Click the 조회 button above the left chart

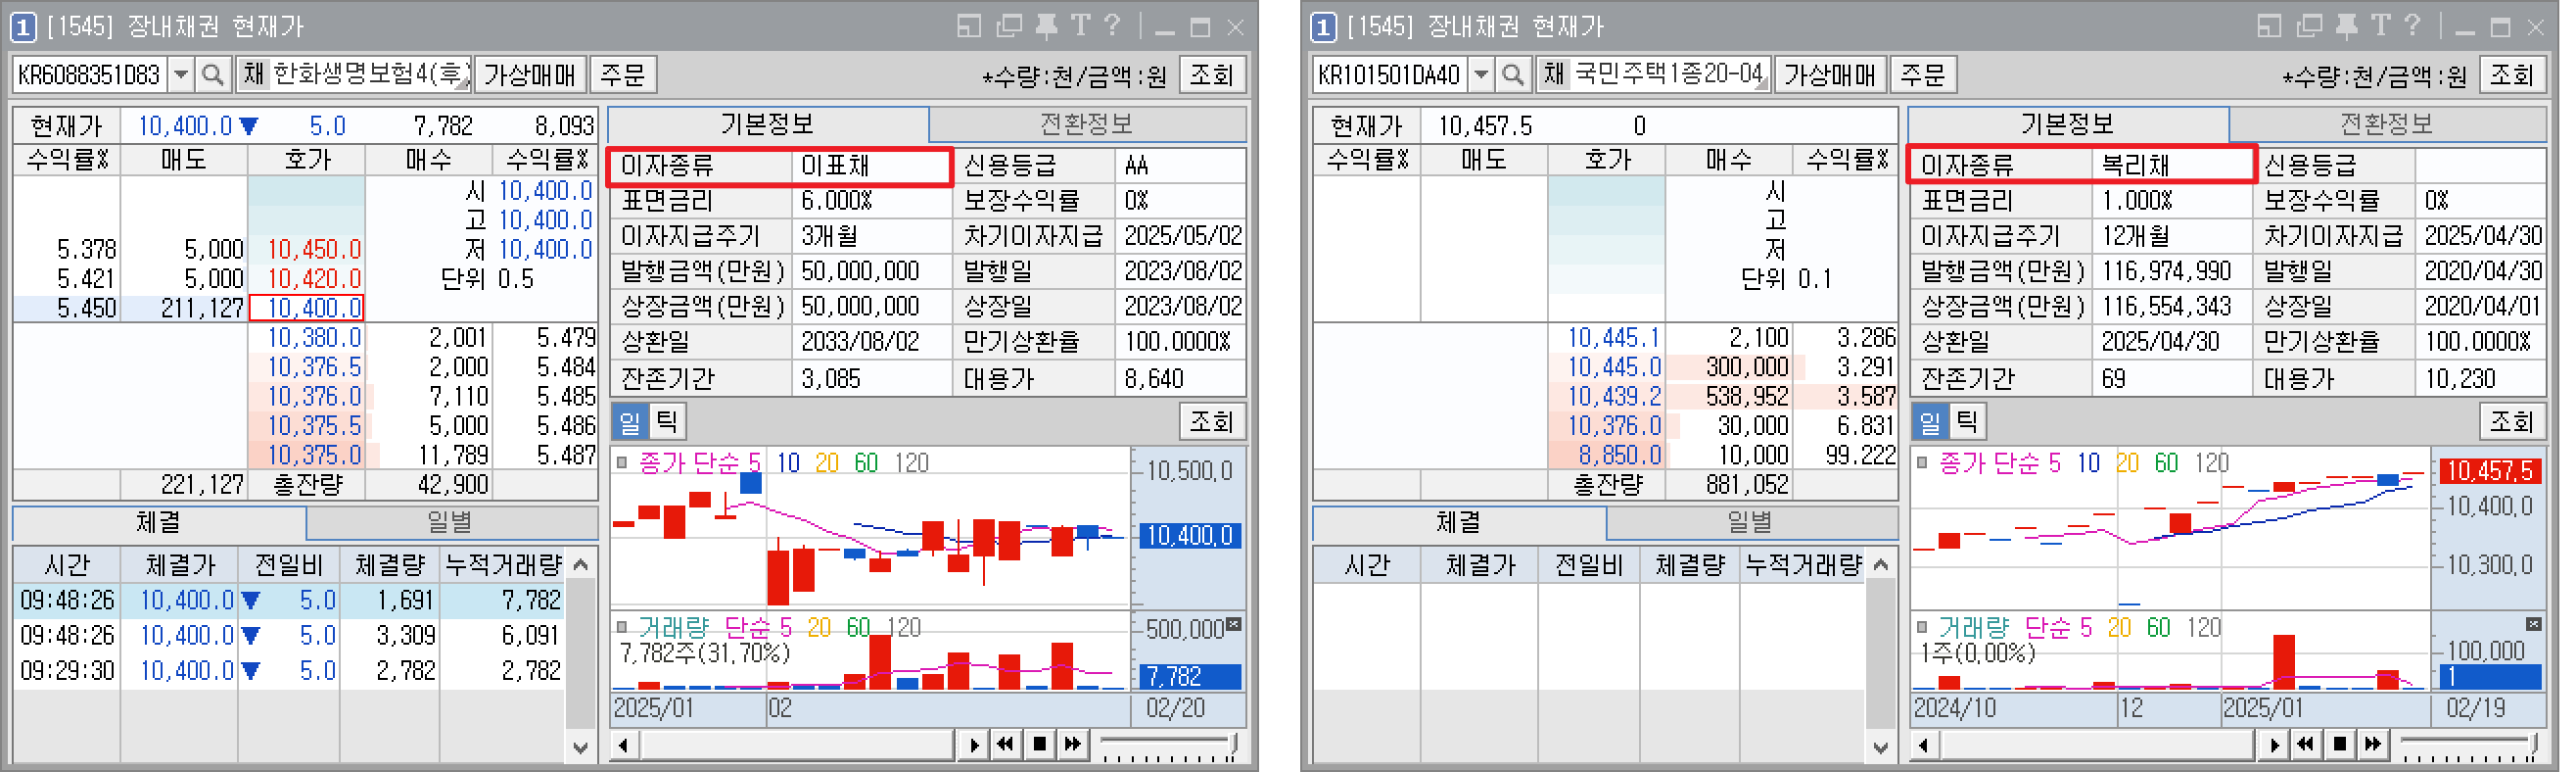click(x=1212, y=421)
